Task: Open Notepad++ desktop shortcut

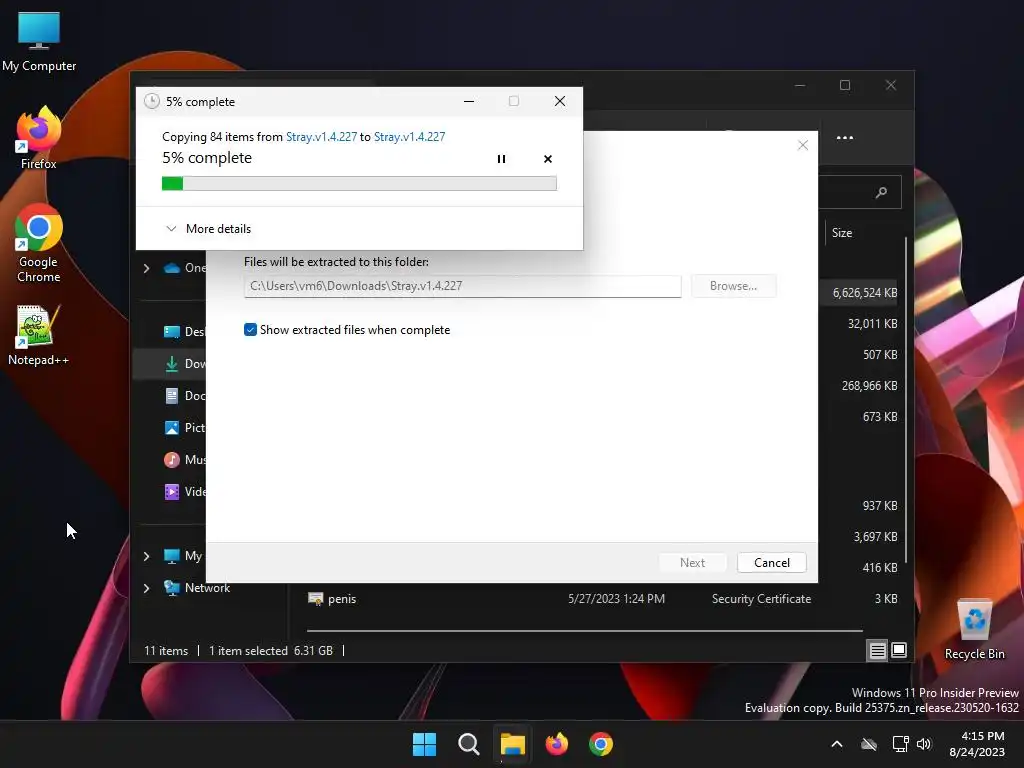Action: coord(38,335)
